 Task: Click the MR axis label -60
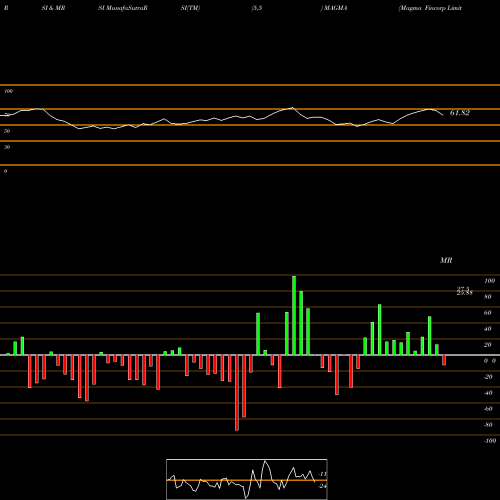tap(488, 409)
